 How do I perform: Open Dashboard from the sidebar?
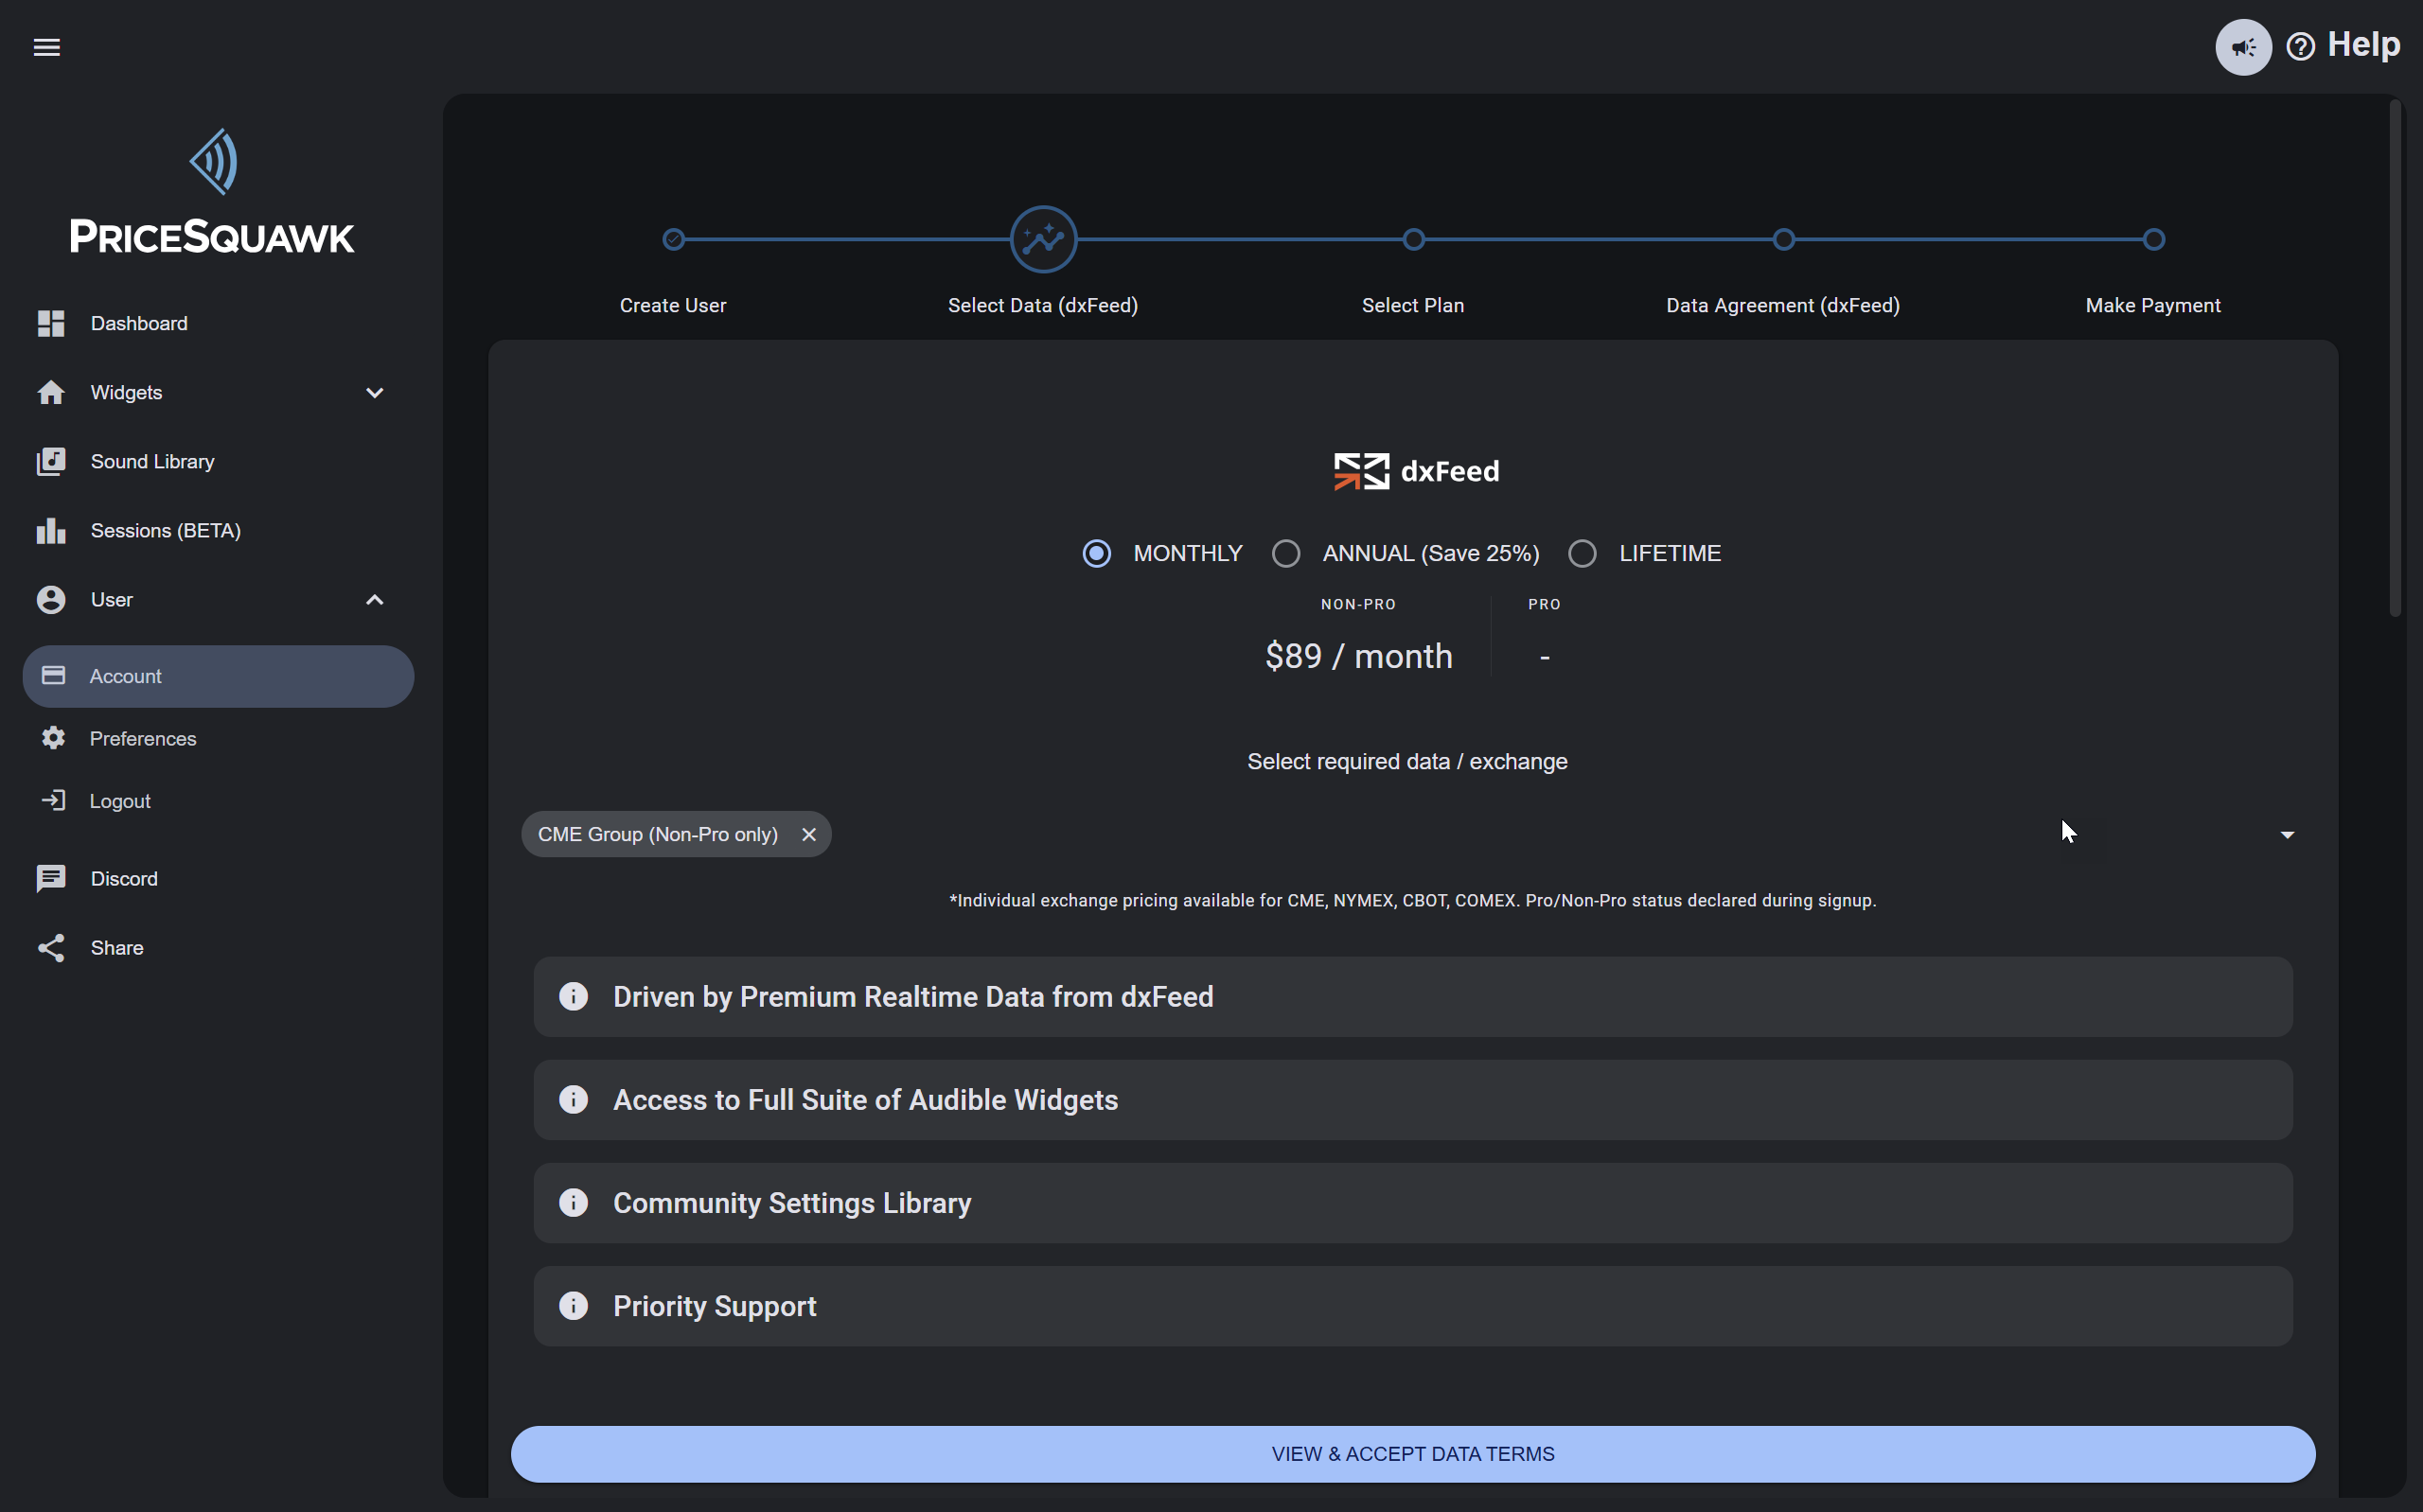point(139,323)
